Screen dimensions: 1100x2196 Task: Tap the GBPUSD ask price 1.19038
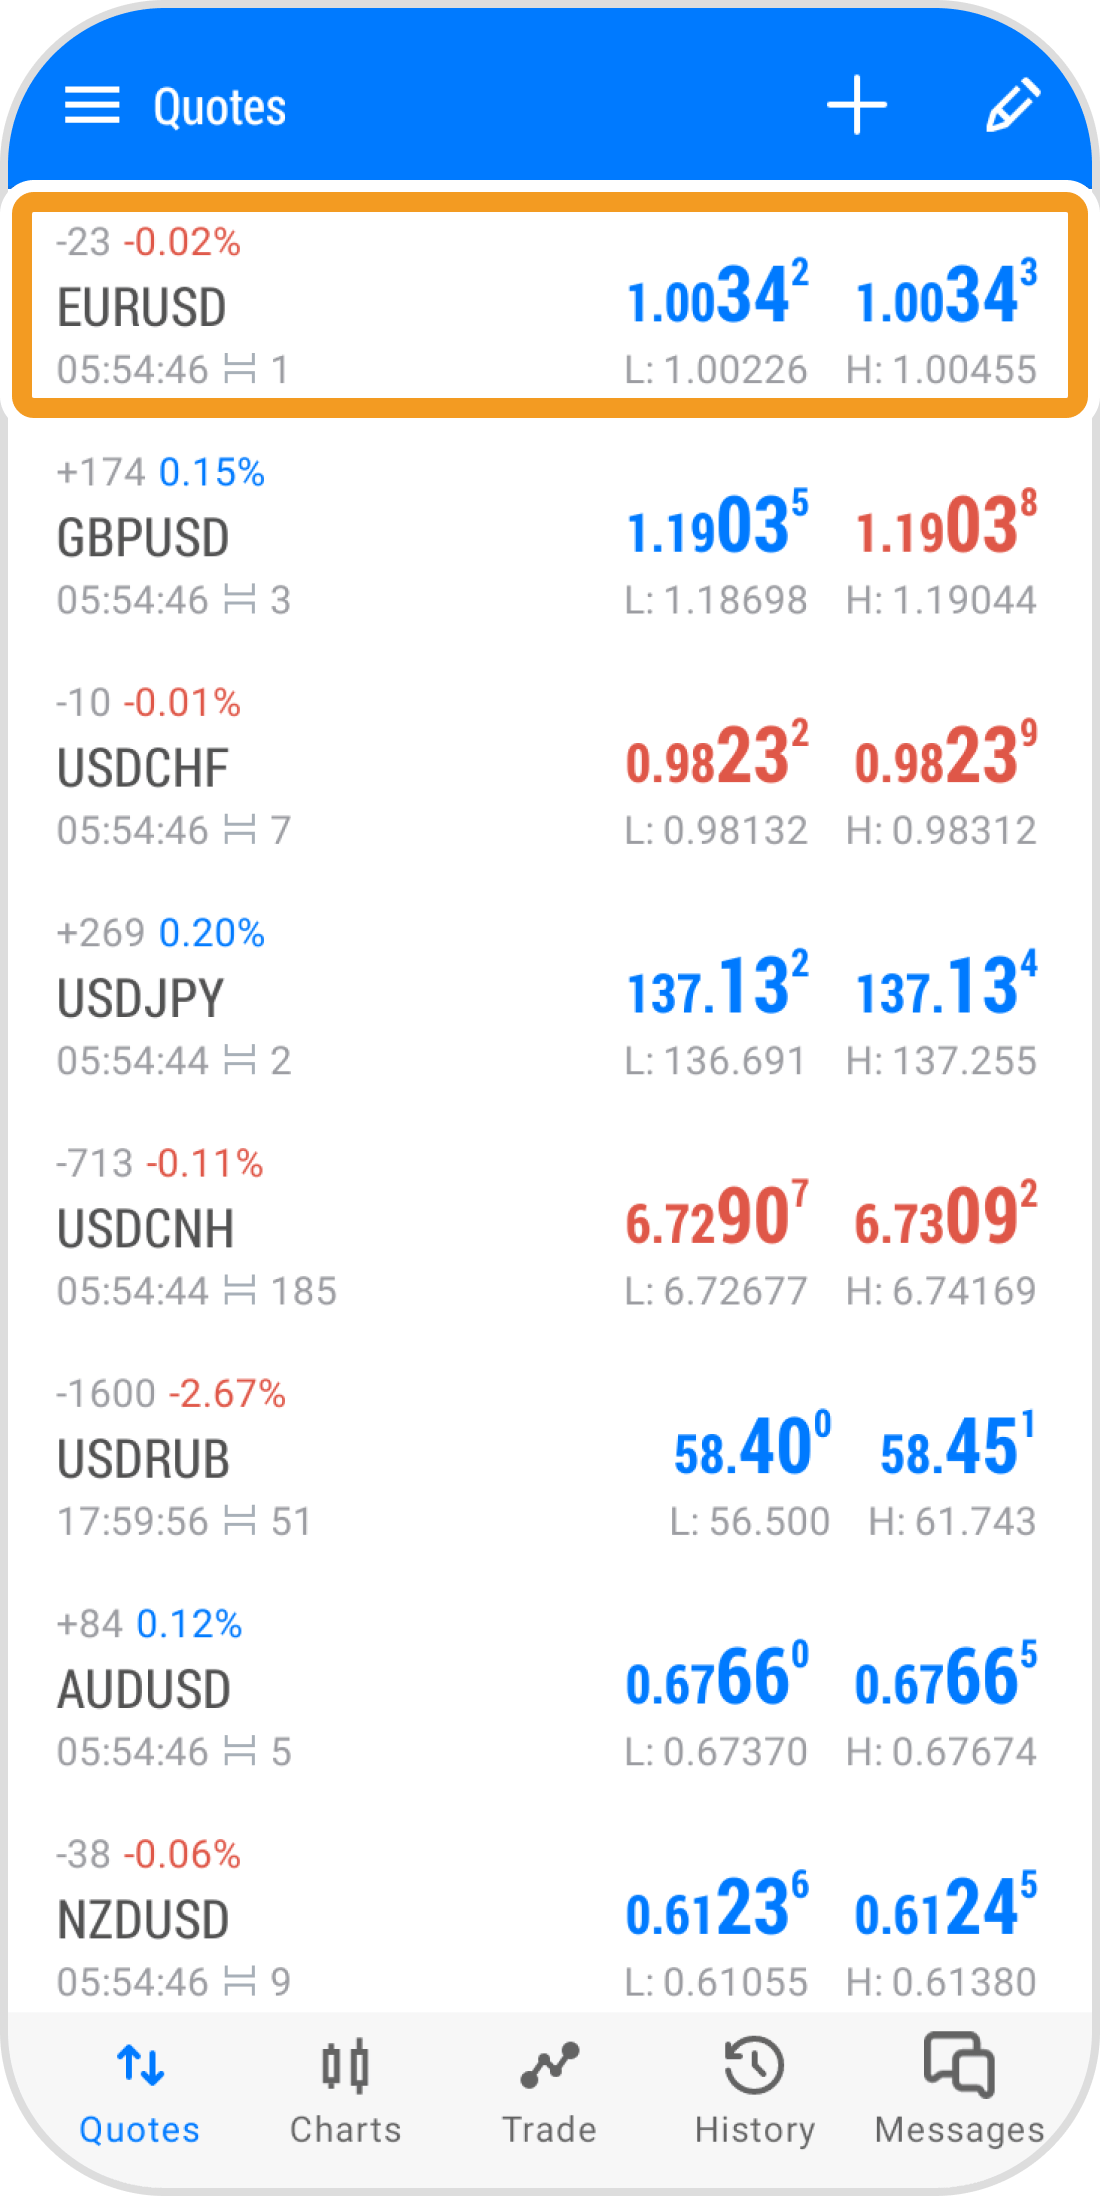[946, 527]
